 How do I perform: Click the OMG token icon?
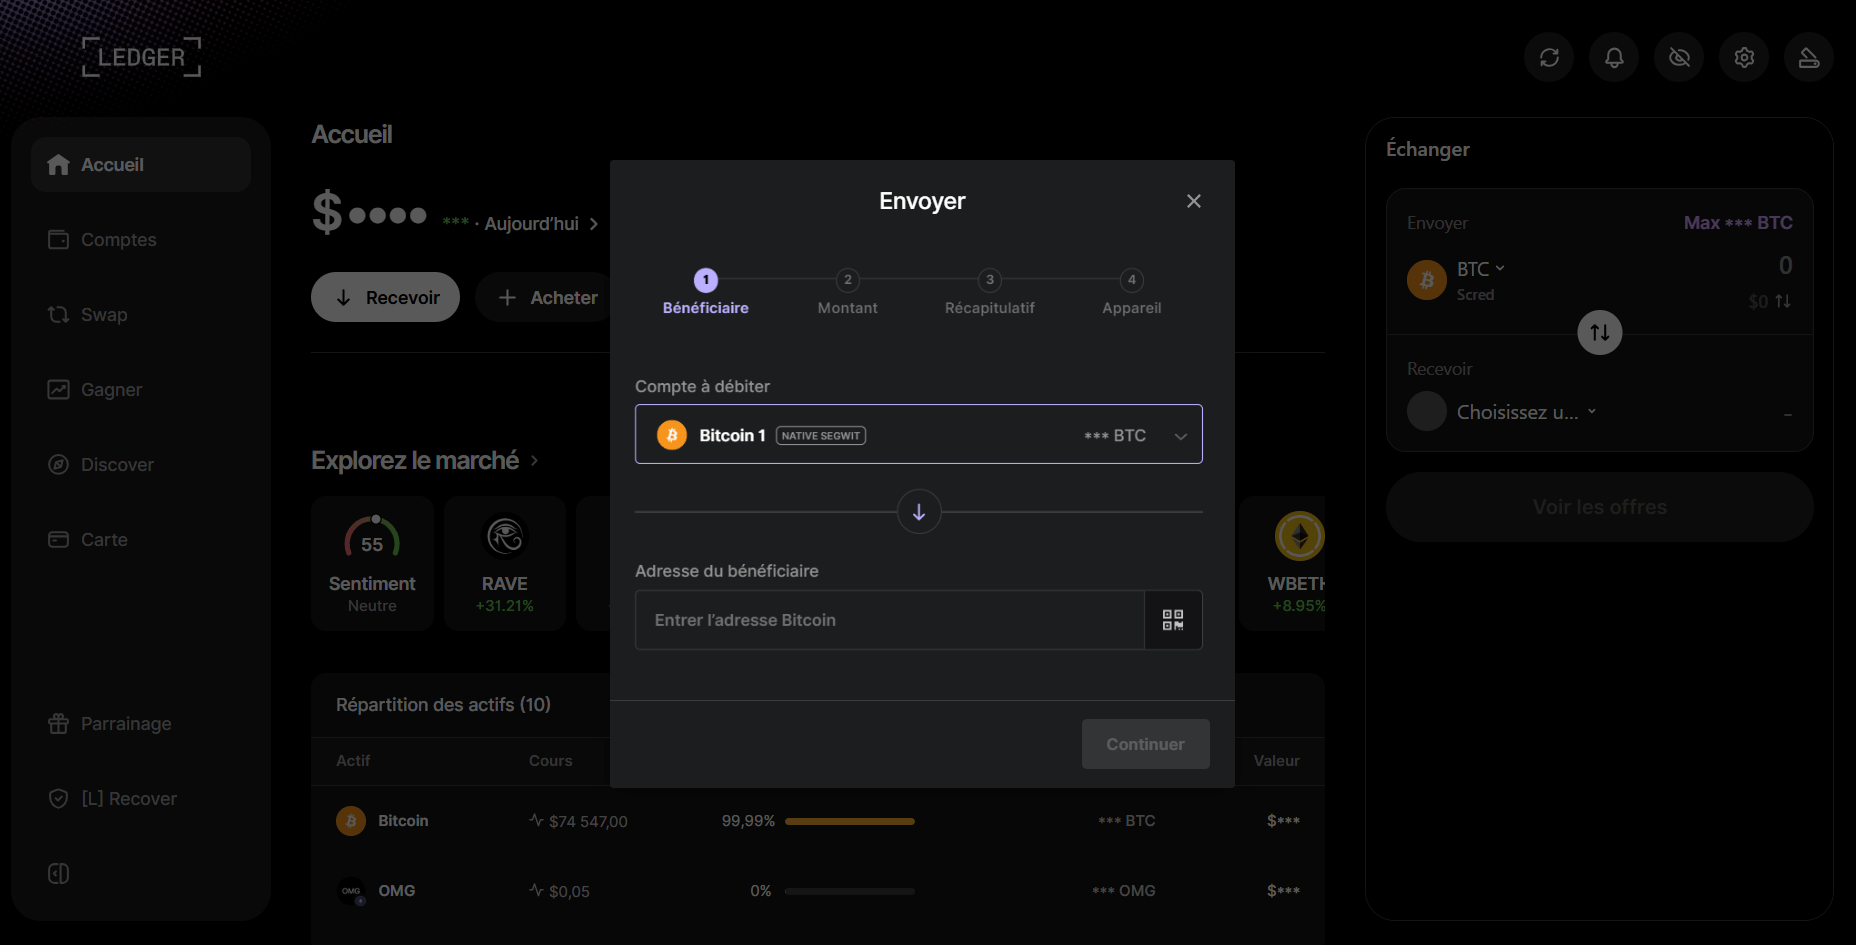351,891
